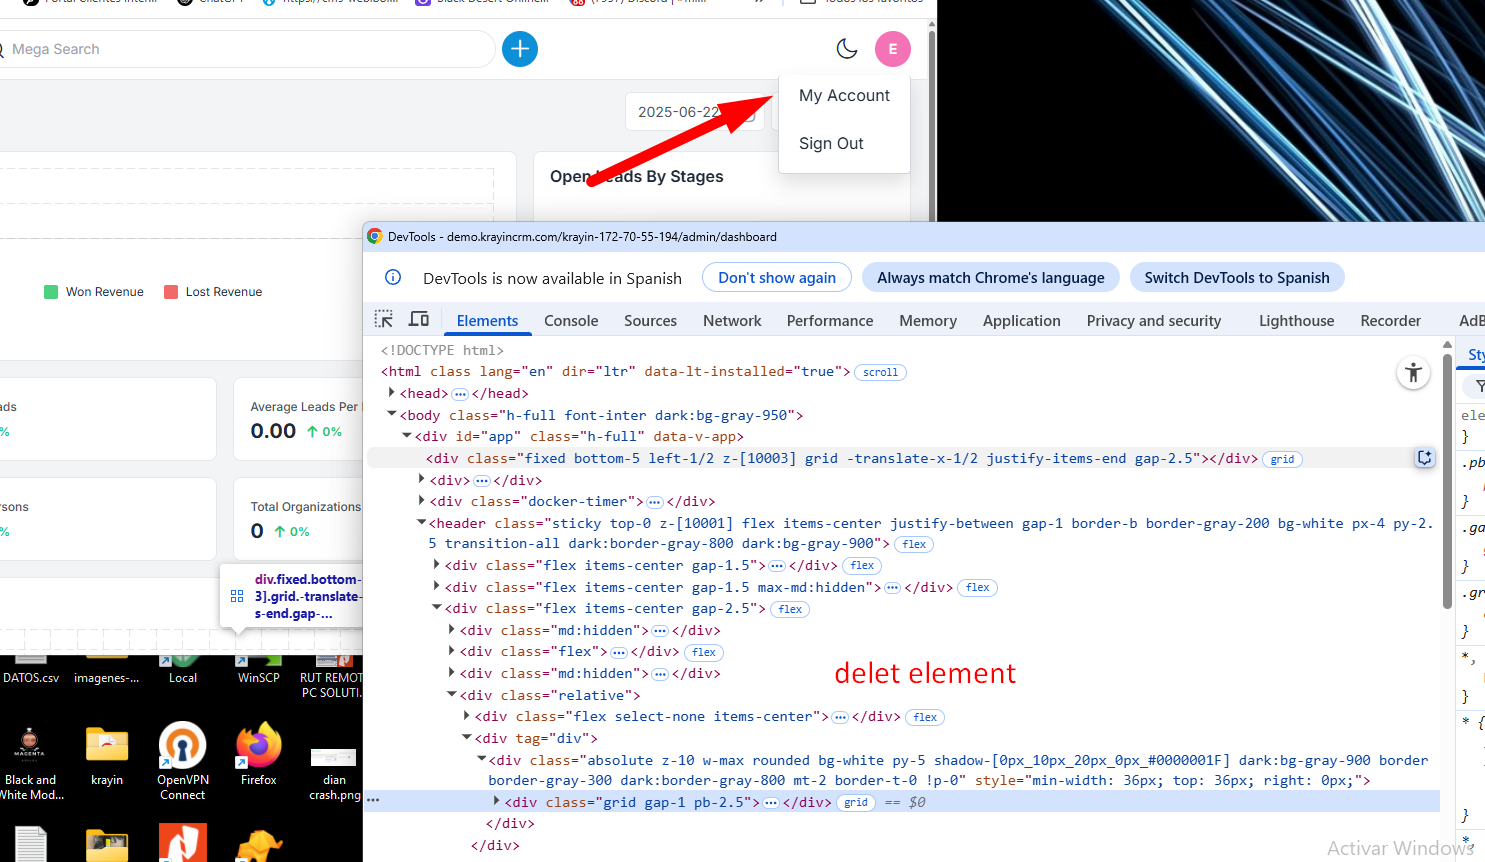
Task: Click flex badge beside header element
Action: 914,545
